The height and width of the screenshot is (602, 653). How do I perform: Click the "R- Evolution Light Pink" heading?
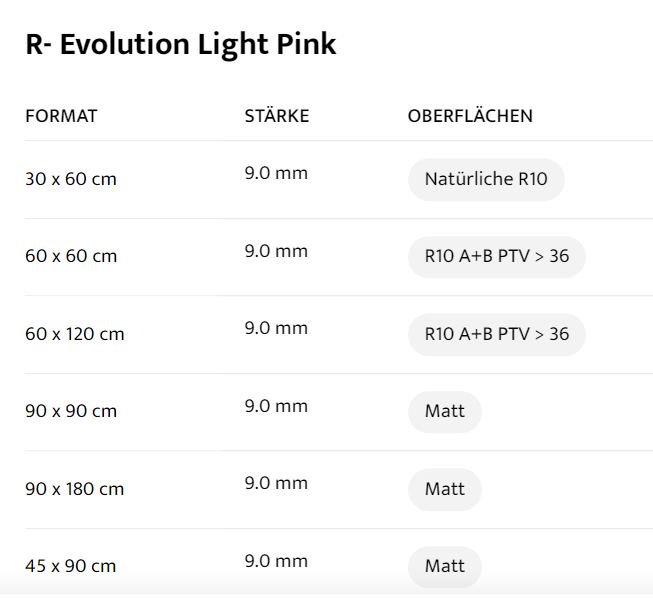point(181,45)
